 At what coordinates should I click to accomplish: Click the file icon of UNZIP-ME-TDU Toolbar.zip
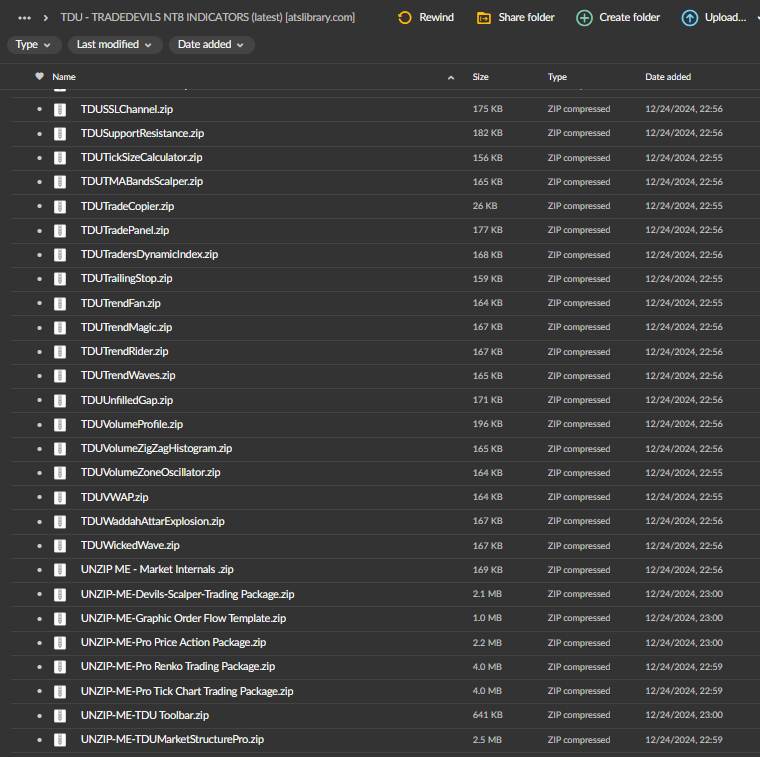(60, 715)
